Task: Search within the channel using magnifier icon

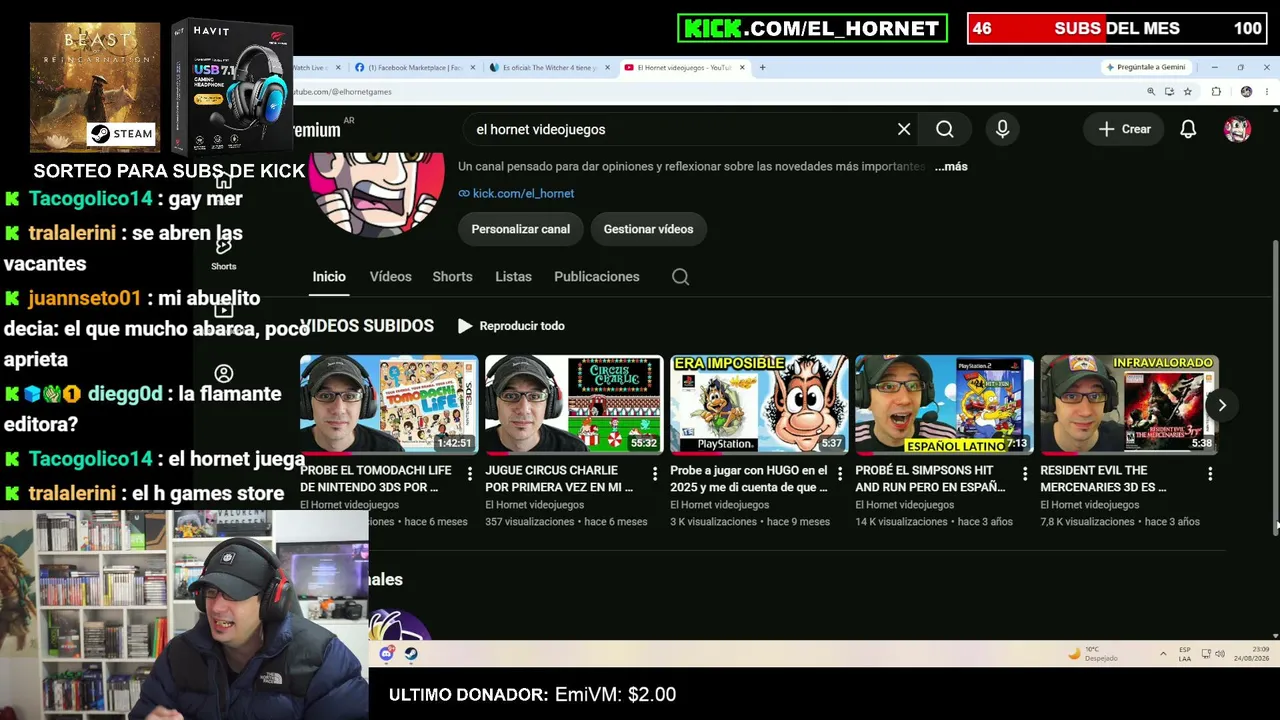Action: pyautogui.click(x=680, y=277)
